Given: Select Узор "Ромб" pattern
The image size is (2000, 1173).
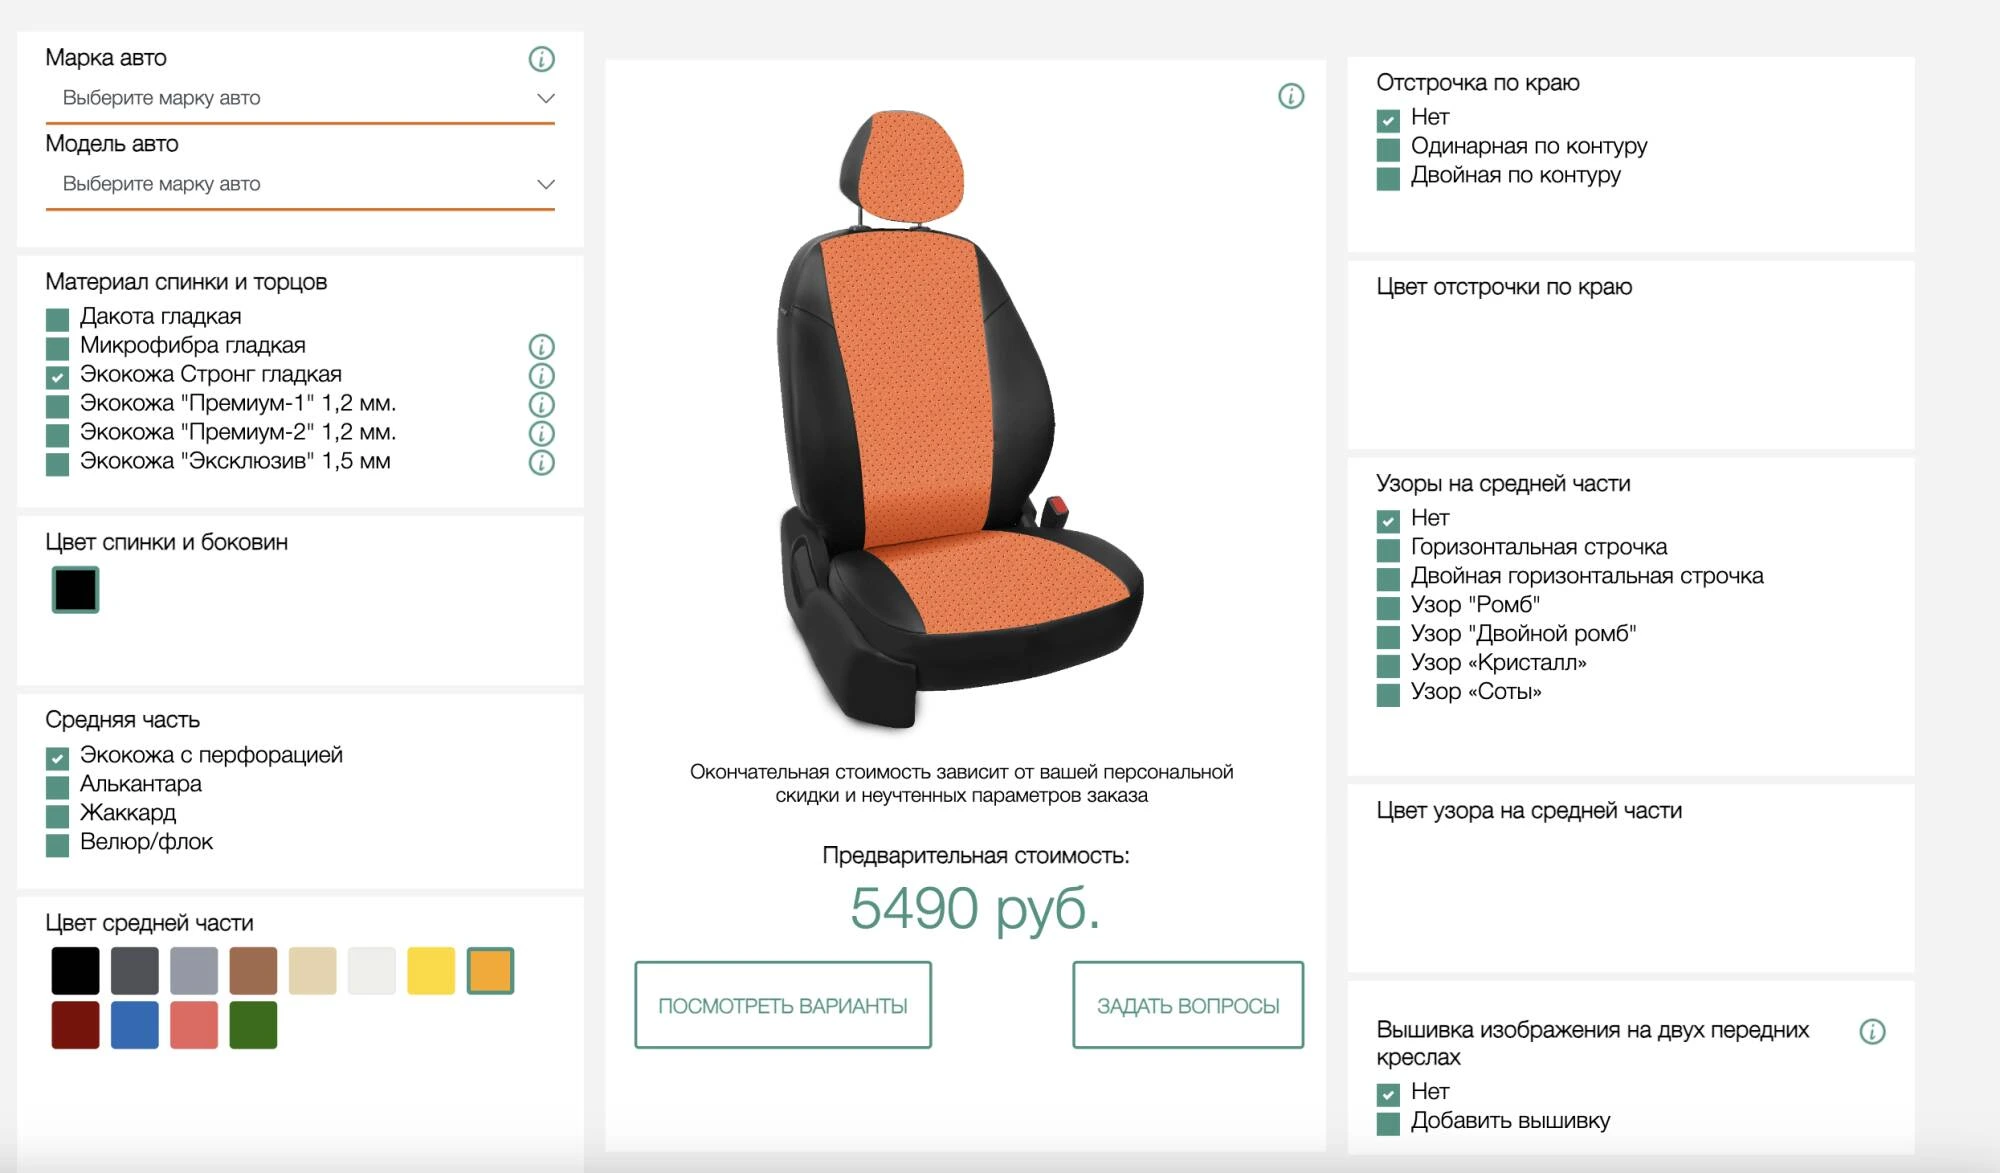Looking at the screenshot, I should point(1388,609).
